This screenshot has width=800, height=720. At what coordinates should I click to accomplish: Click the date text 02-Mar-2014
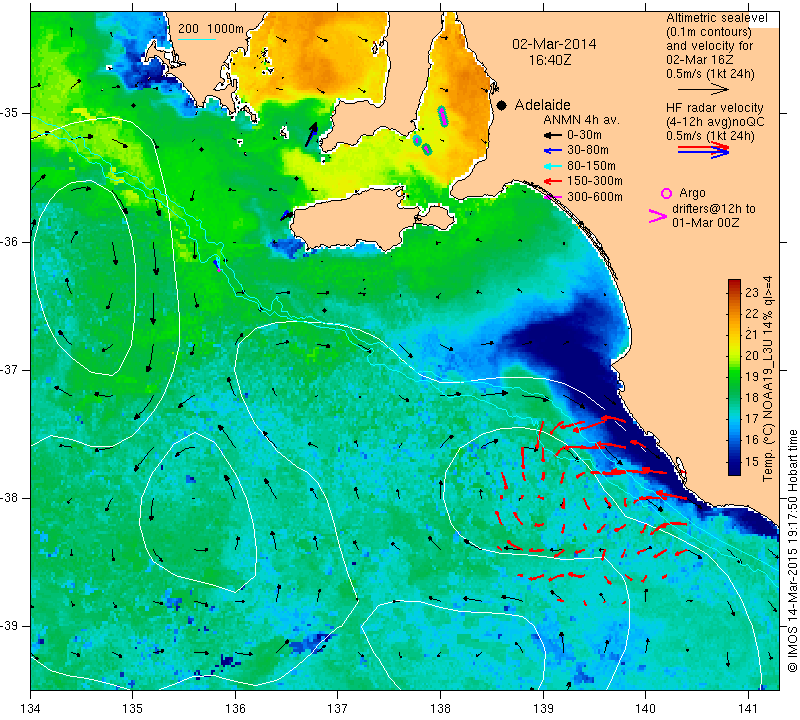click(554, 44)
